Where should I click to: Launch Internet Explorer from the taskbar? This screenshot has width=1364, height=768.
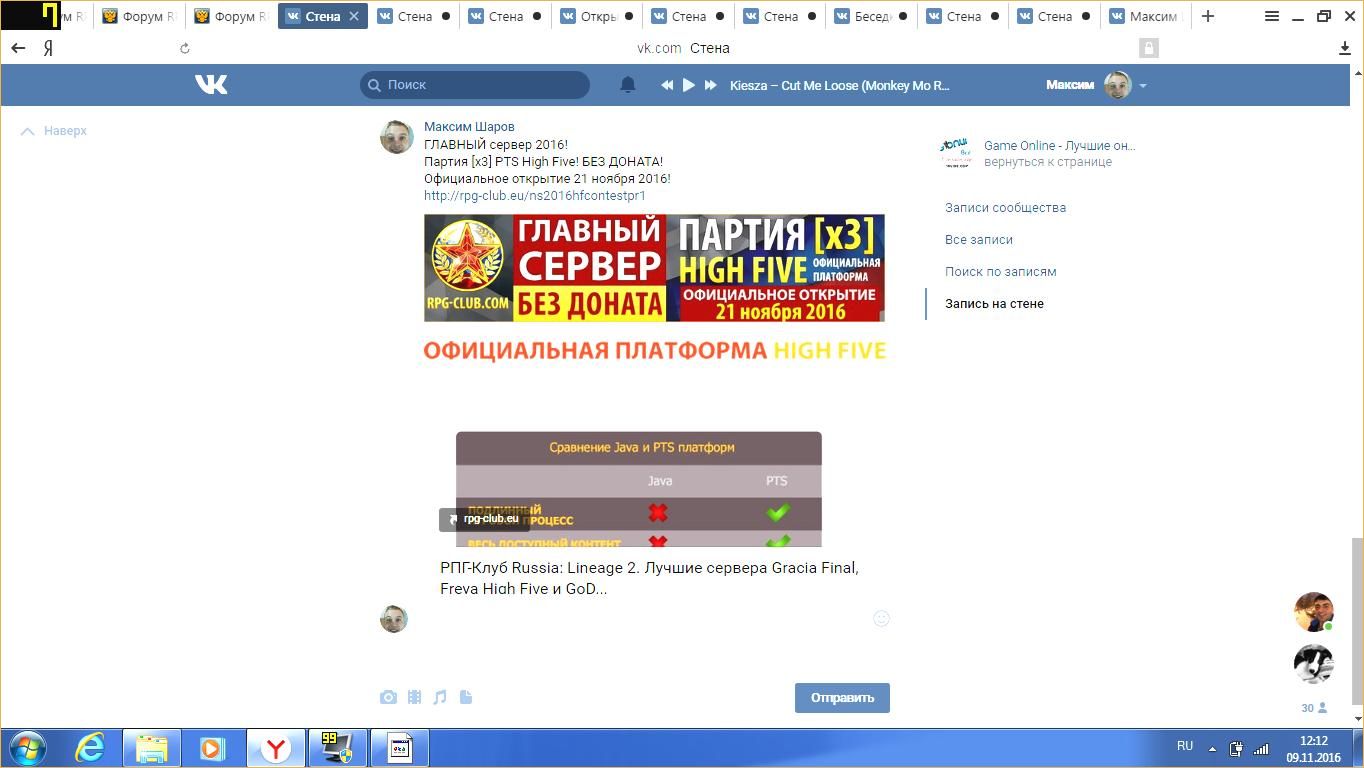90,748
